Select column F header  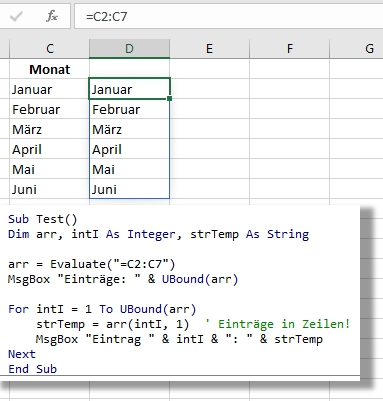(289, 49)
